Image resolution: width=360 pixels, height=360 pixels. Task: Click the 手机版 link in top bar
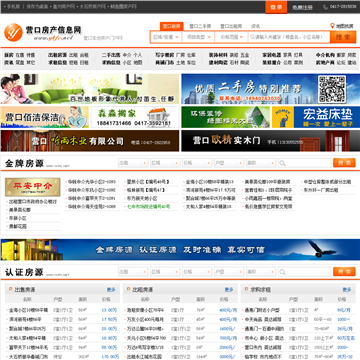(14, 7)
